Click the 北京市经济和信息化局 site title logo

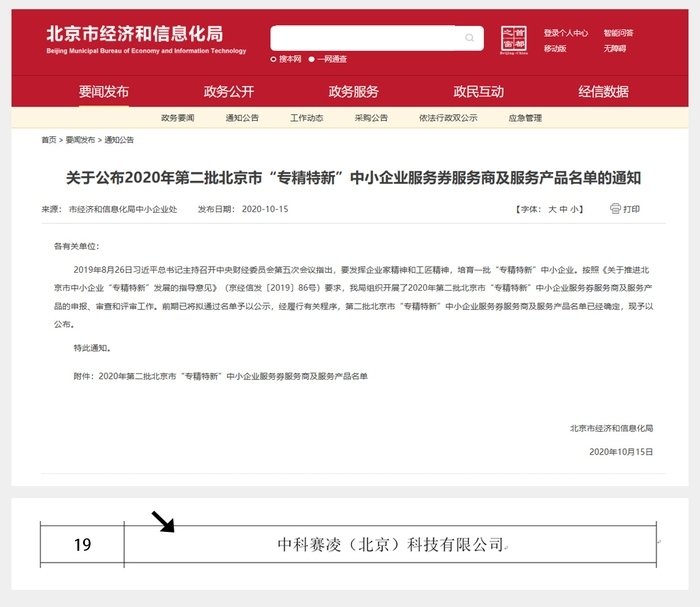coord(146,39)
